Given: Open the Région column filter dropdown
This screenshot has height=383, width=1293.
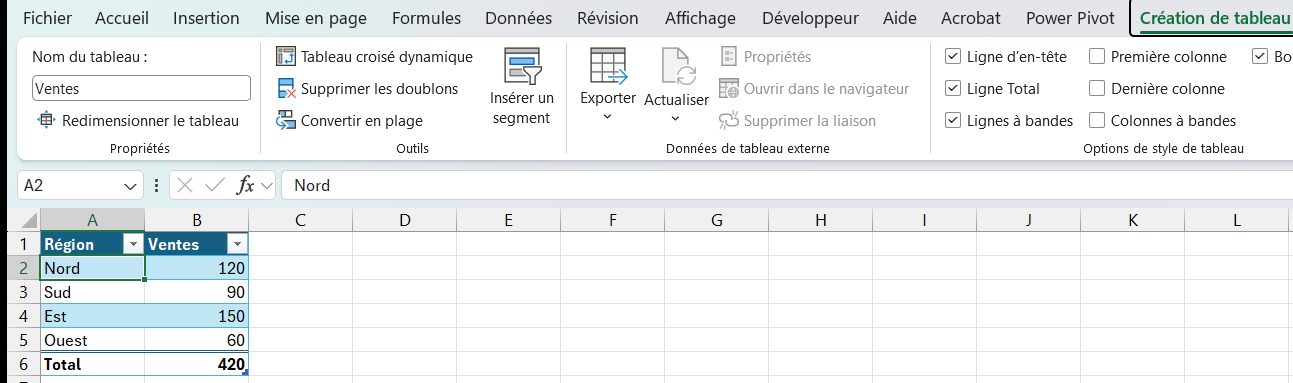Looking at the screenshot, I should (x=133, y=245).
